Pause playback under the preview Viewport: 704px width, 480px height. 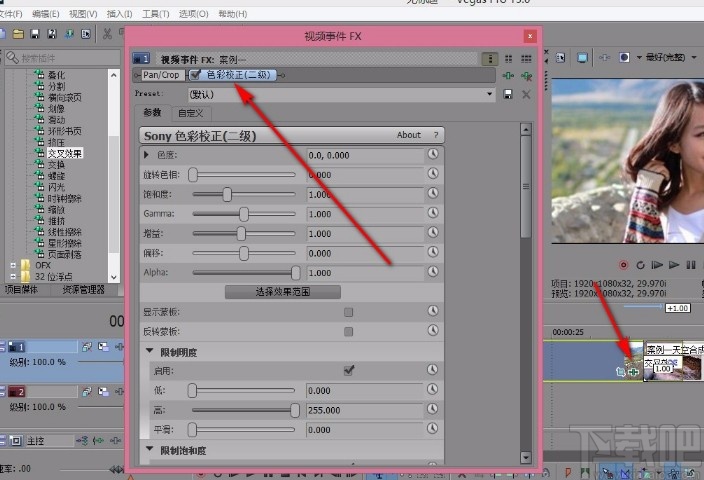click(691, 265)
